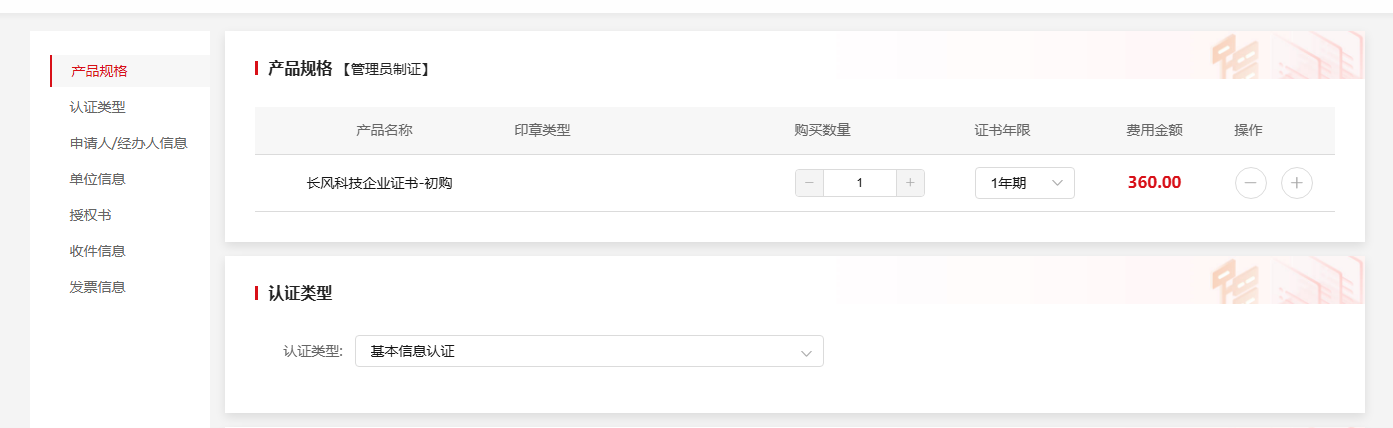Screen dimensions: 1393x428
Task: Click the 长风科技企业证书-初购 product name
Action: [x=379, y=183]
